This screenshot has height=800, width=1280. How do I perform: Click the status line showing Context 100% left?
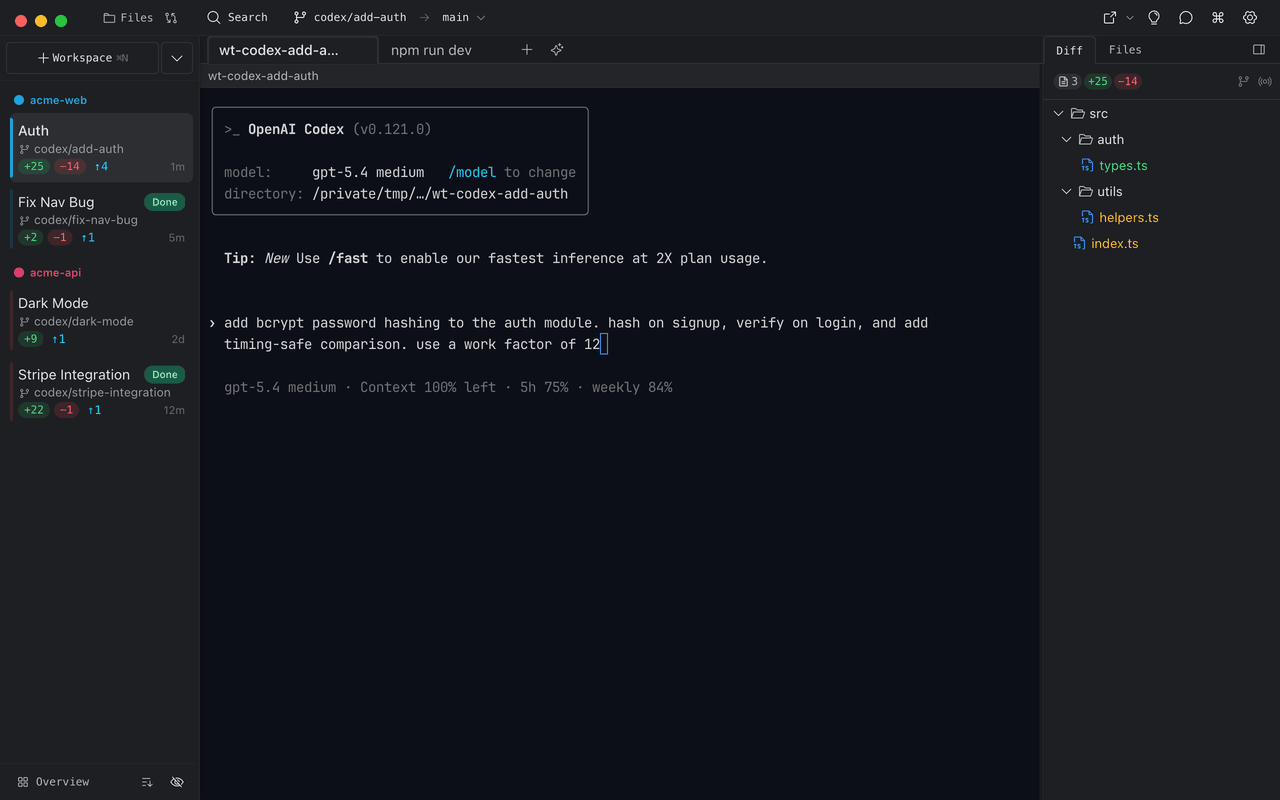[448, 387]
